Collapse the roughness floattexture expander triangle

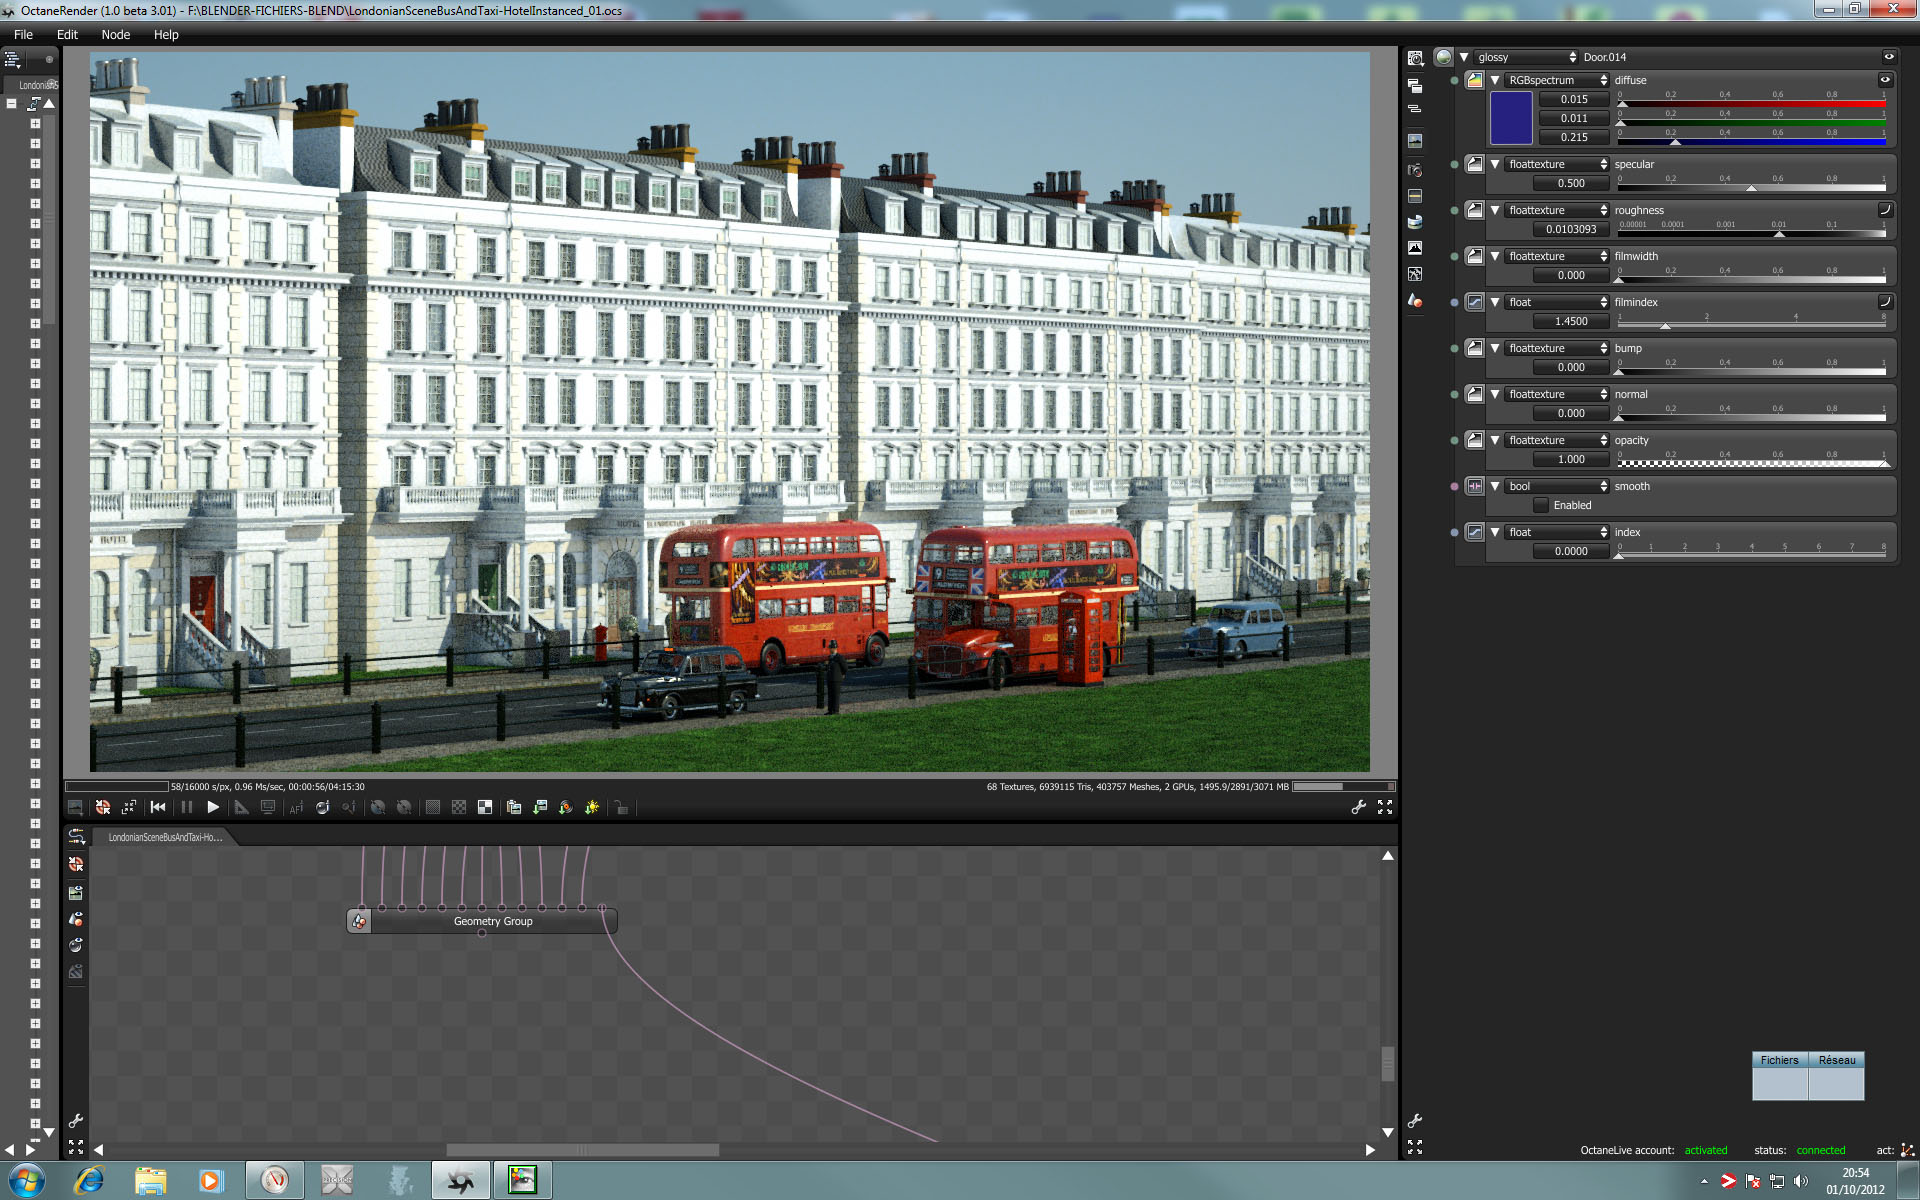(x=1495, y=210)
